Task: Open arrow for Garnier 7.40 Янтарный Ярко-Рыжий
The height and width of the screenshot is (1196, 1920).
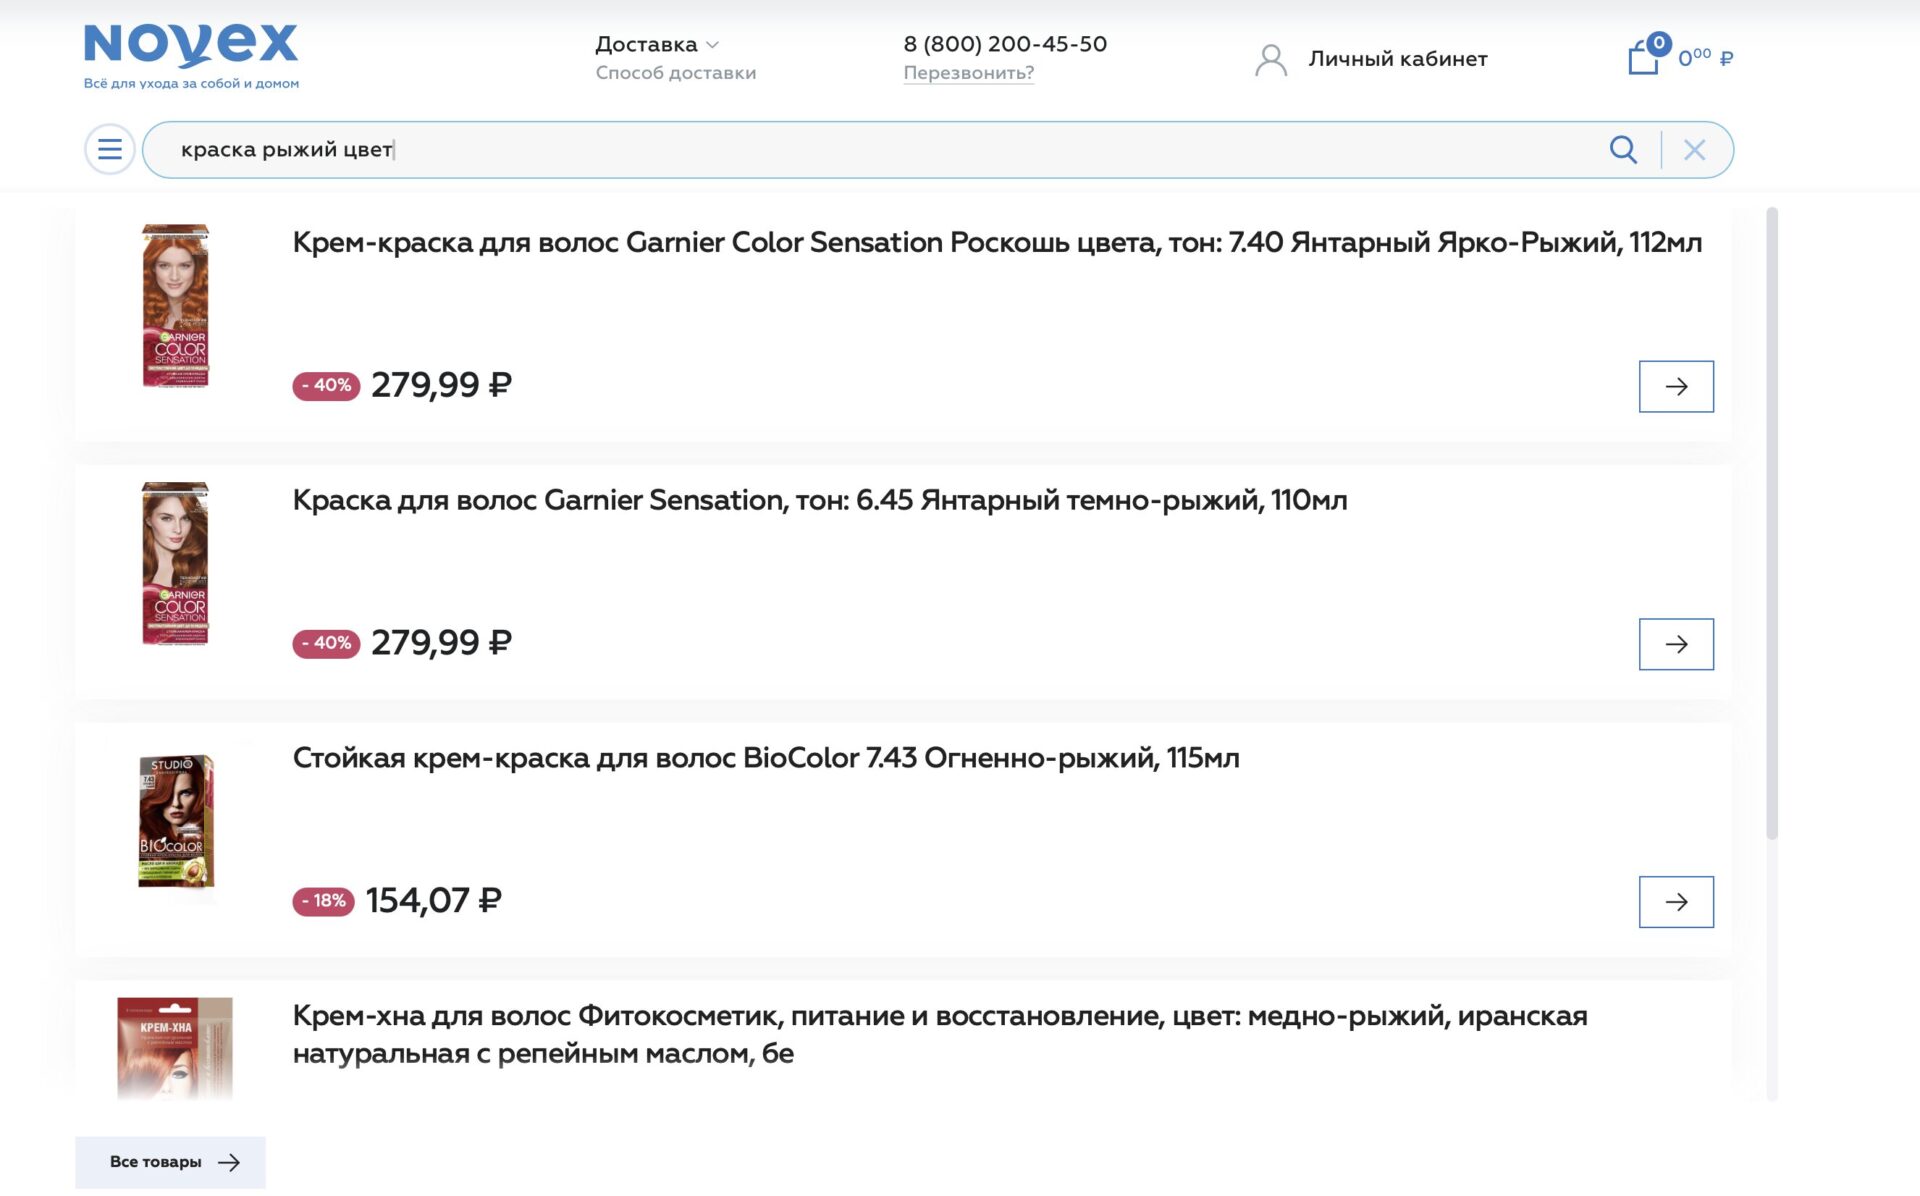Action: (x=1676, y=386)
